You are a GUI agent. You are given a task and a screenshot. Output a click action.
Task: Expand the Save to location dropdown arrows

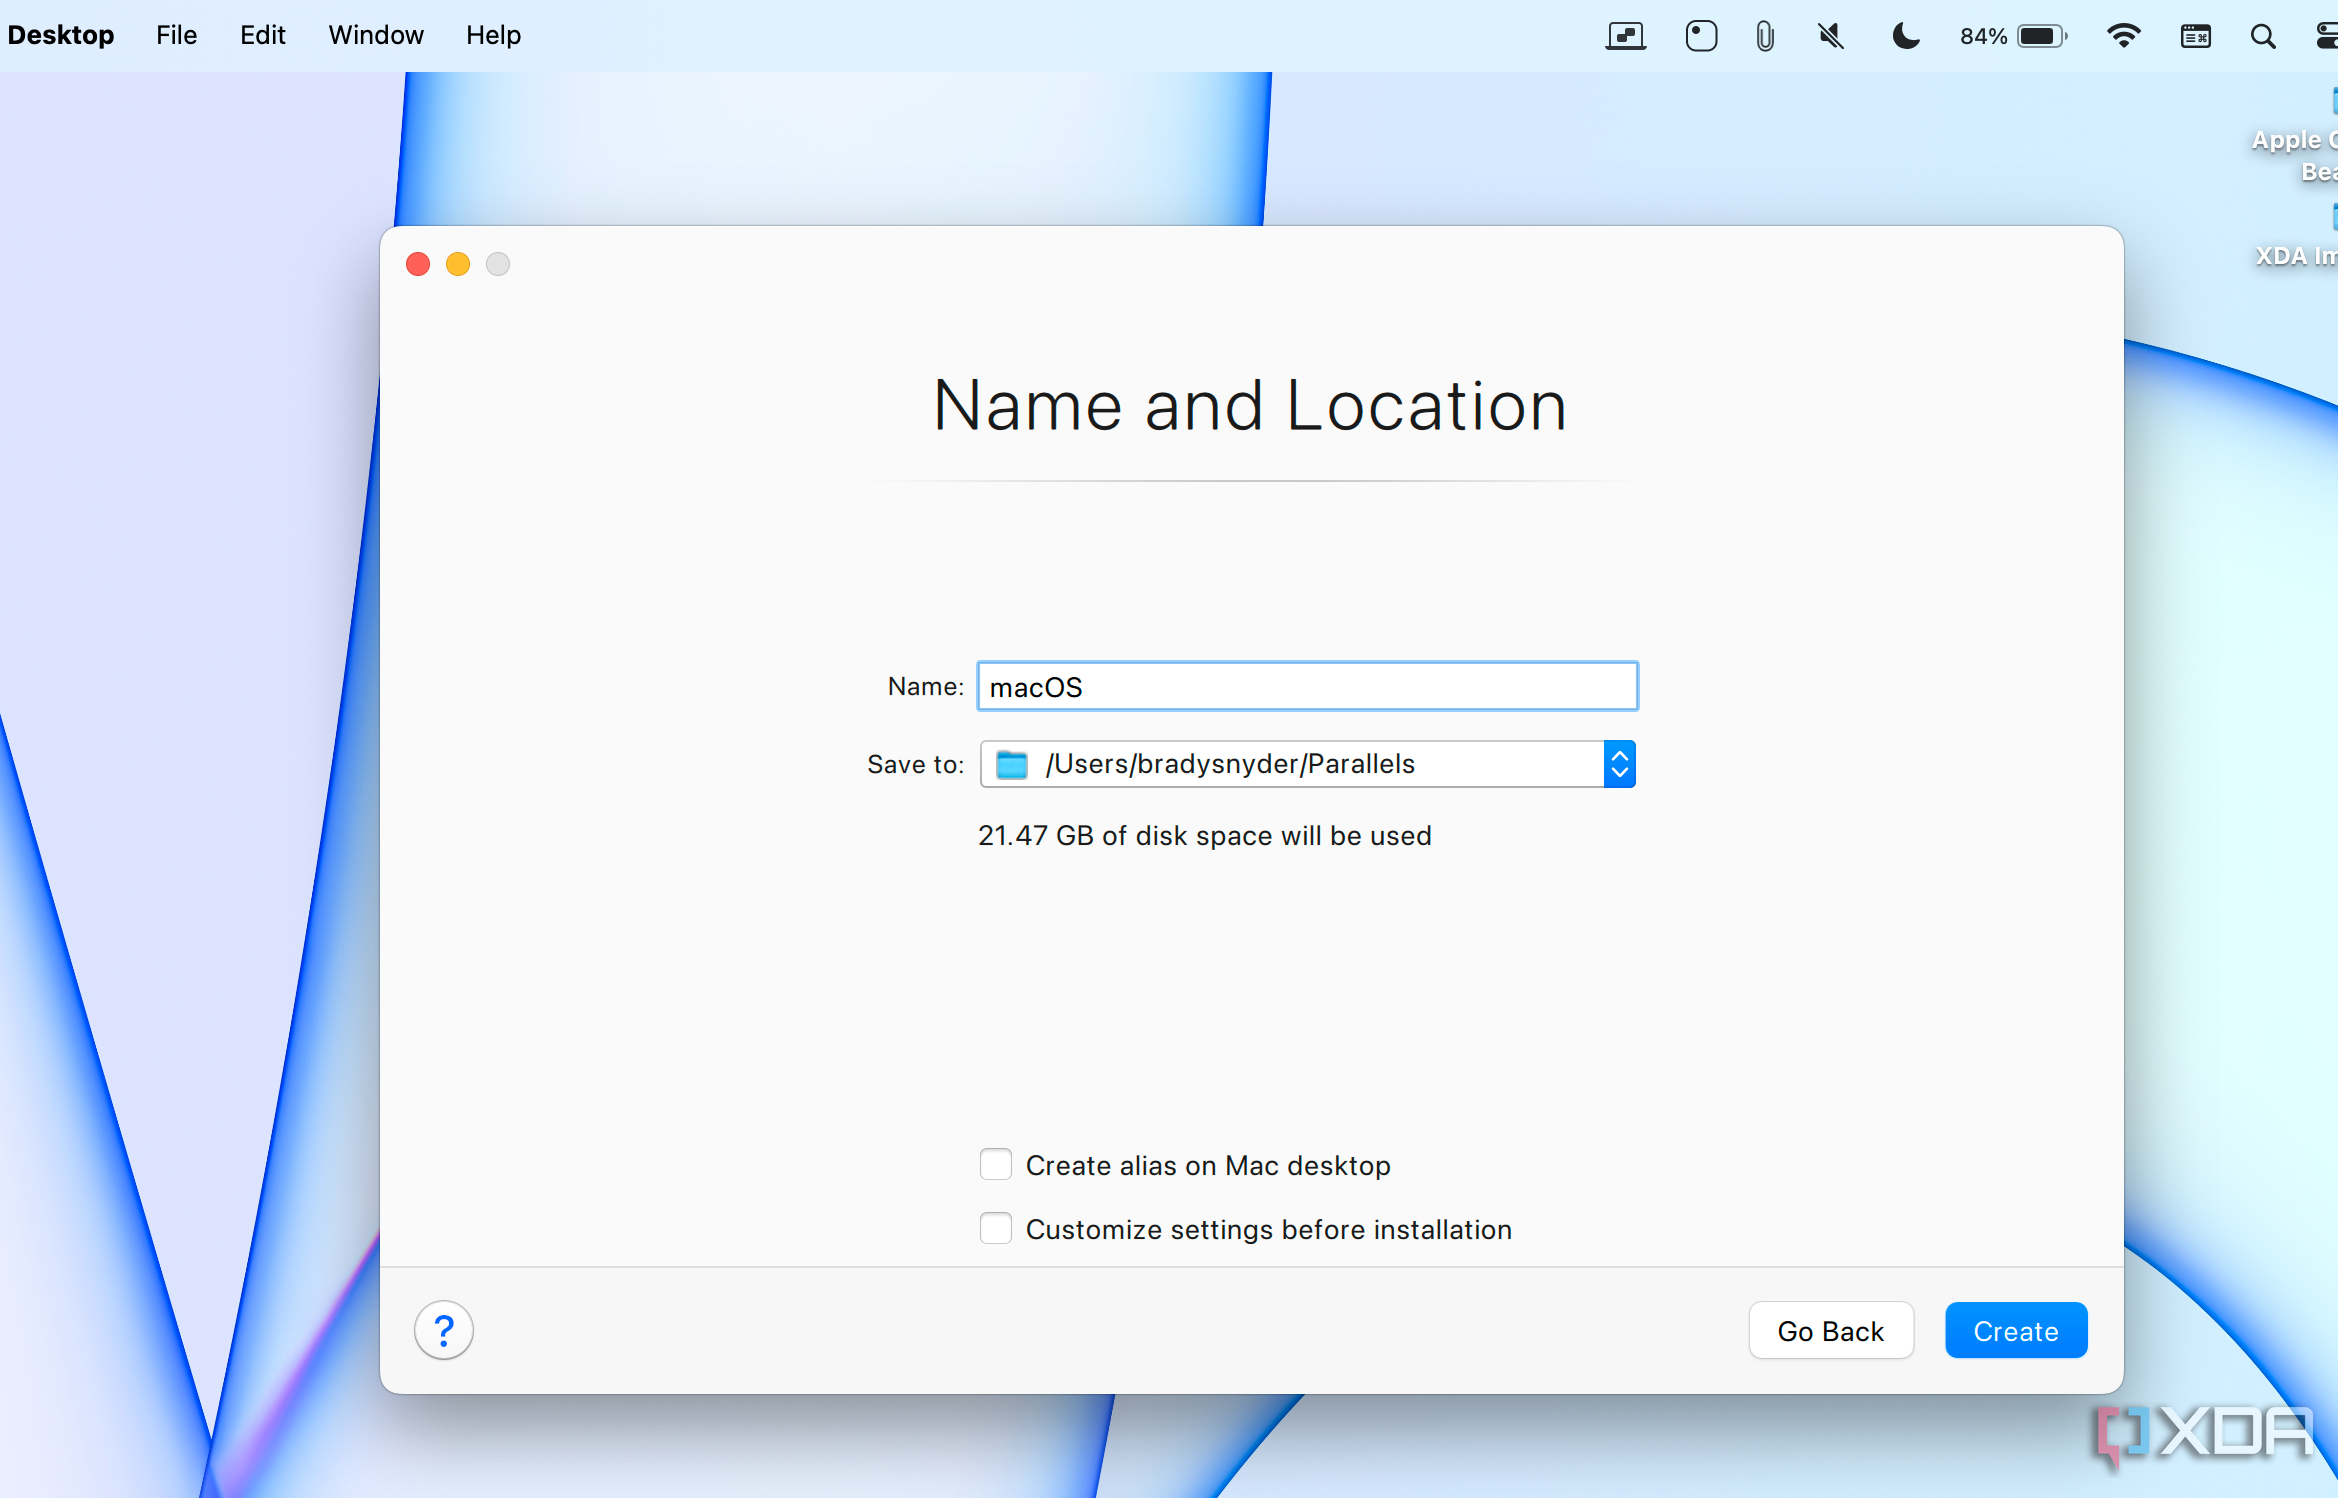(1620, 765)
